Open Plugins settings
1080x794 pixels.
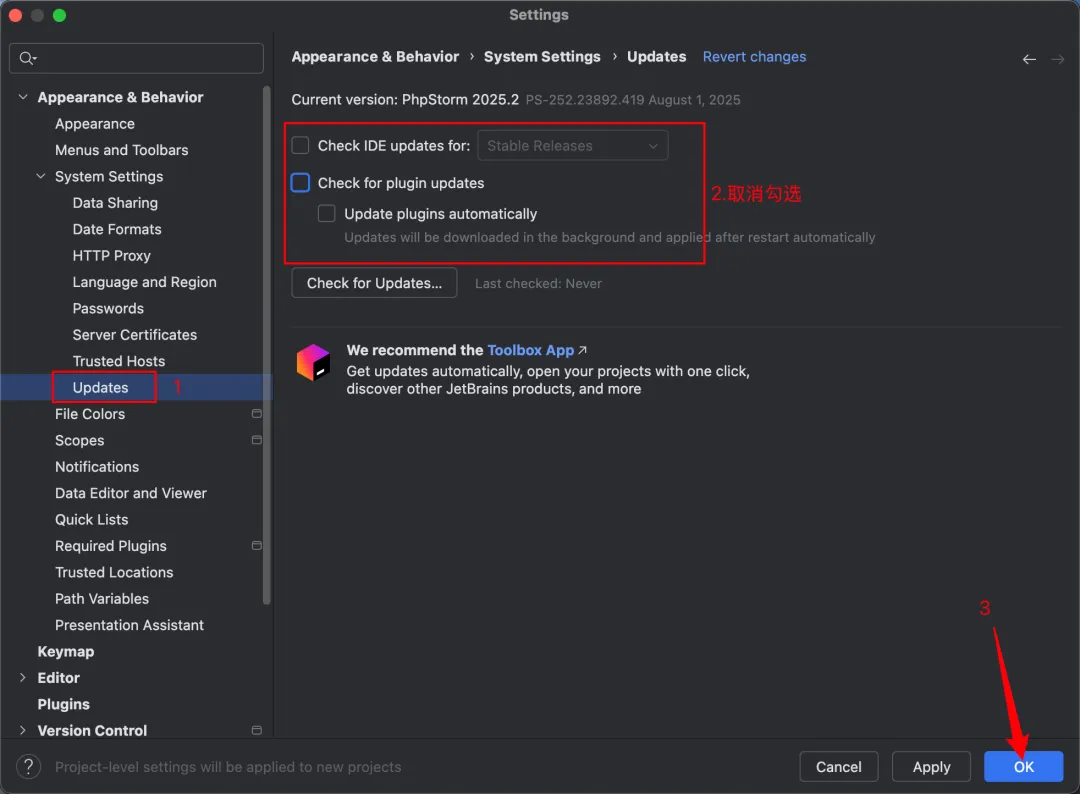63,704
